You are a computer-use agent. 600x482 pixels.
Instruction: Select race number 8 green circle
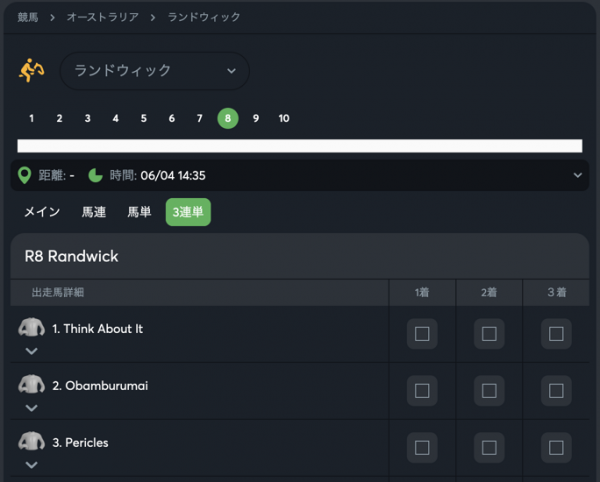pyautogui.click(x=228, y=118)
